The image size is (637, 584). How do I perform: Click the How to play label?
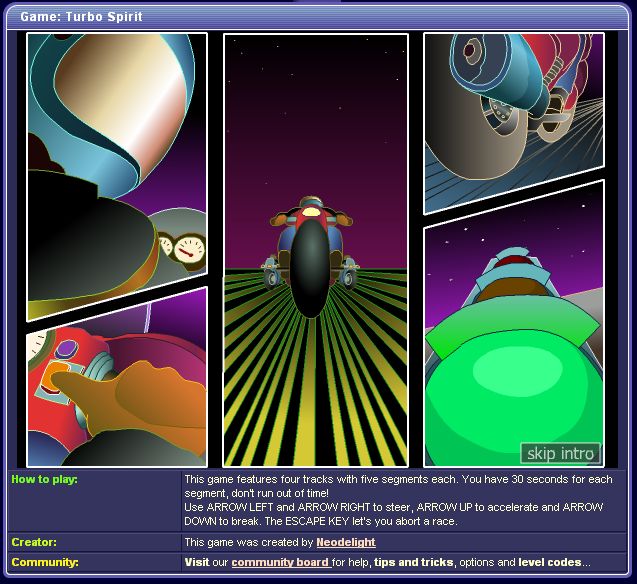44,479
